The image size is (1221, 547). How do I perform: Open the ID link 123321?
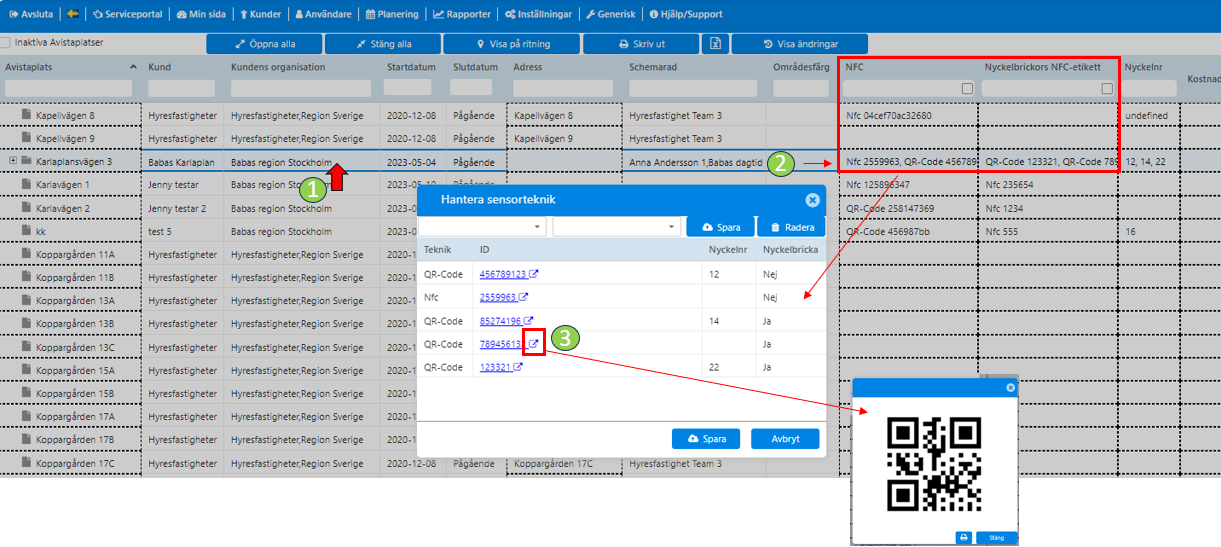click(495, 367)
